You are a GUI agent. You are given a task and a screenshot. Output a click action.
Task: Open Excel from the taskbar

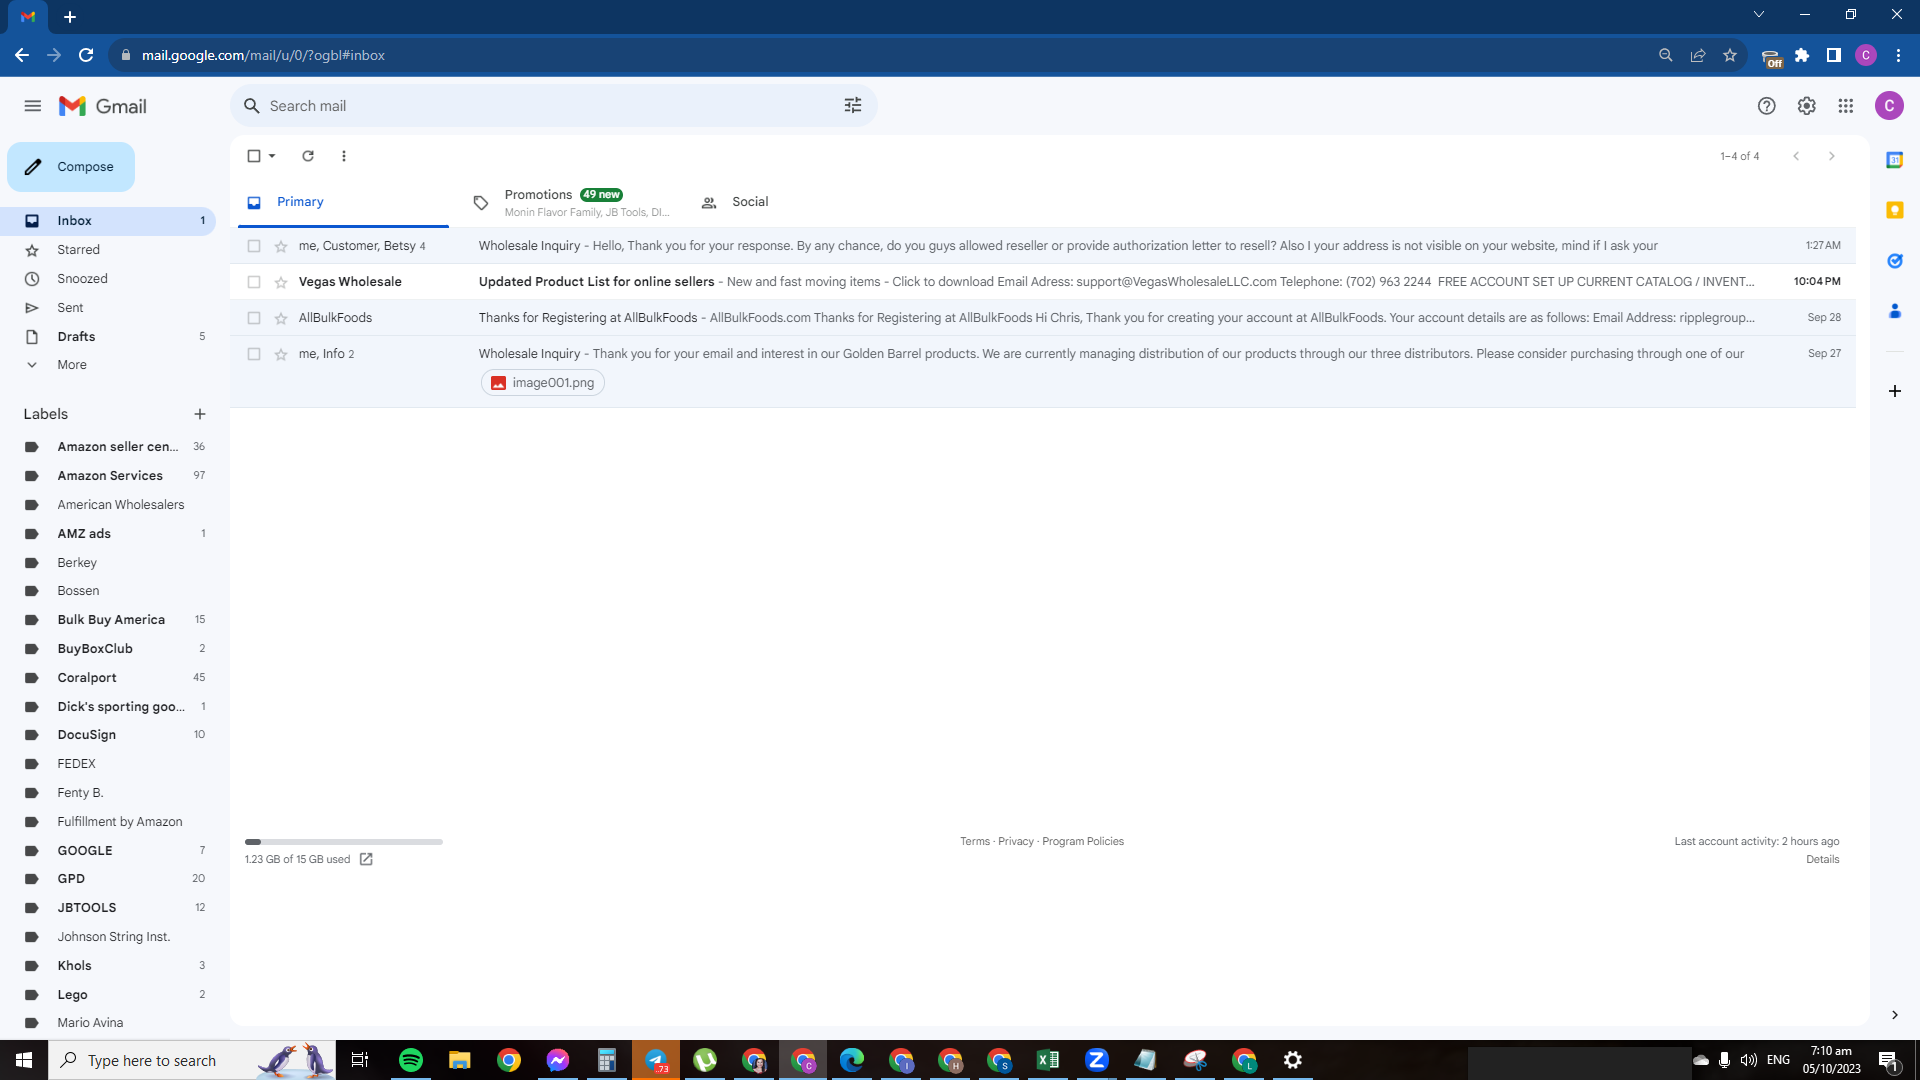coord(1048,1060)
